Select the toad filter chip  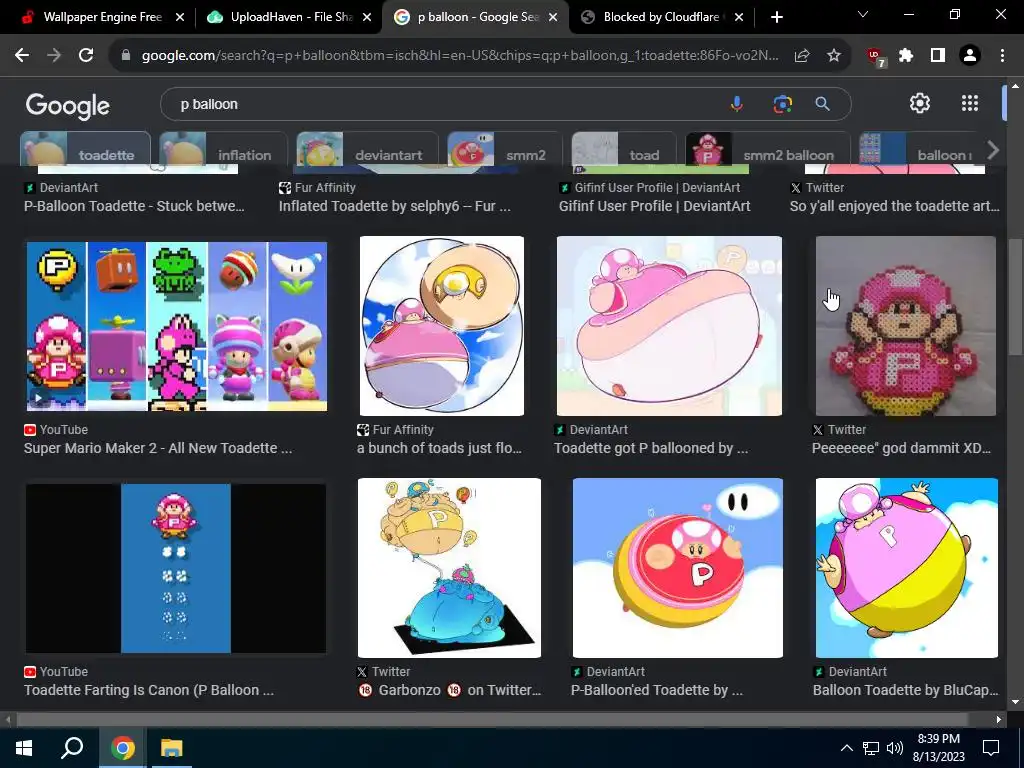(x=624, y=150)
